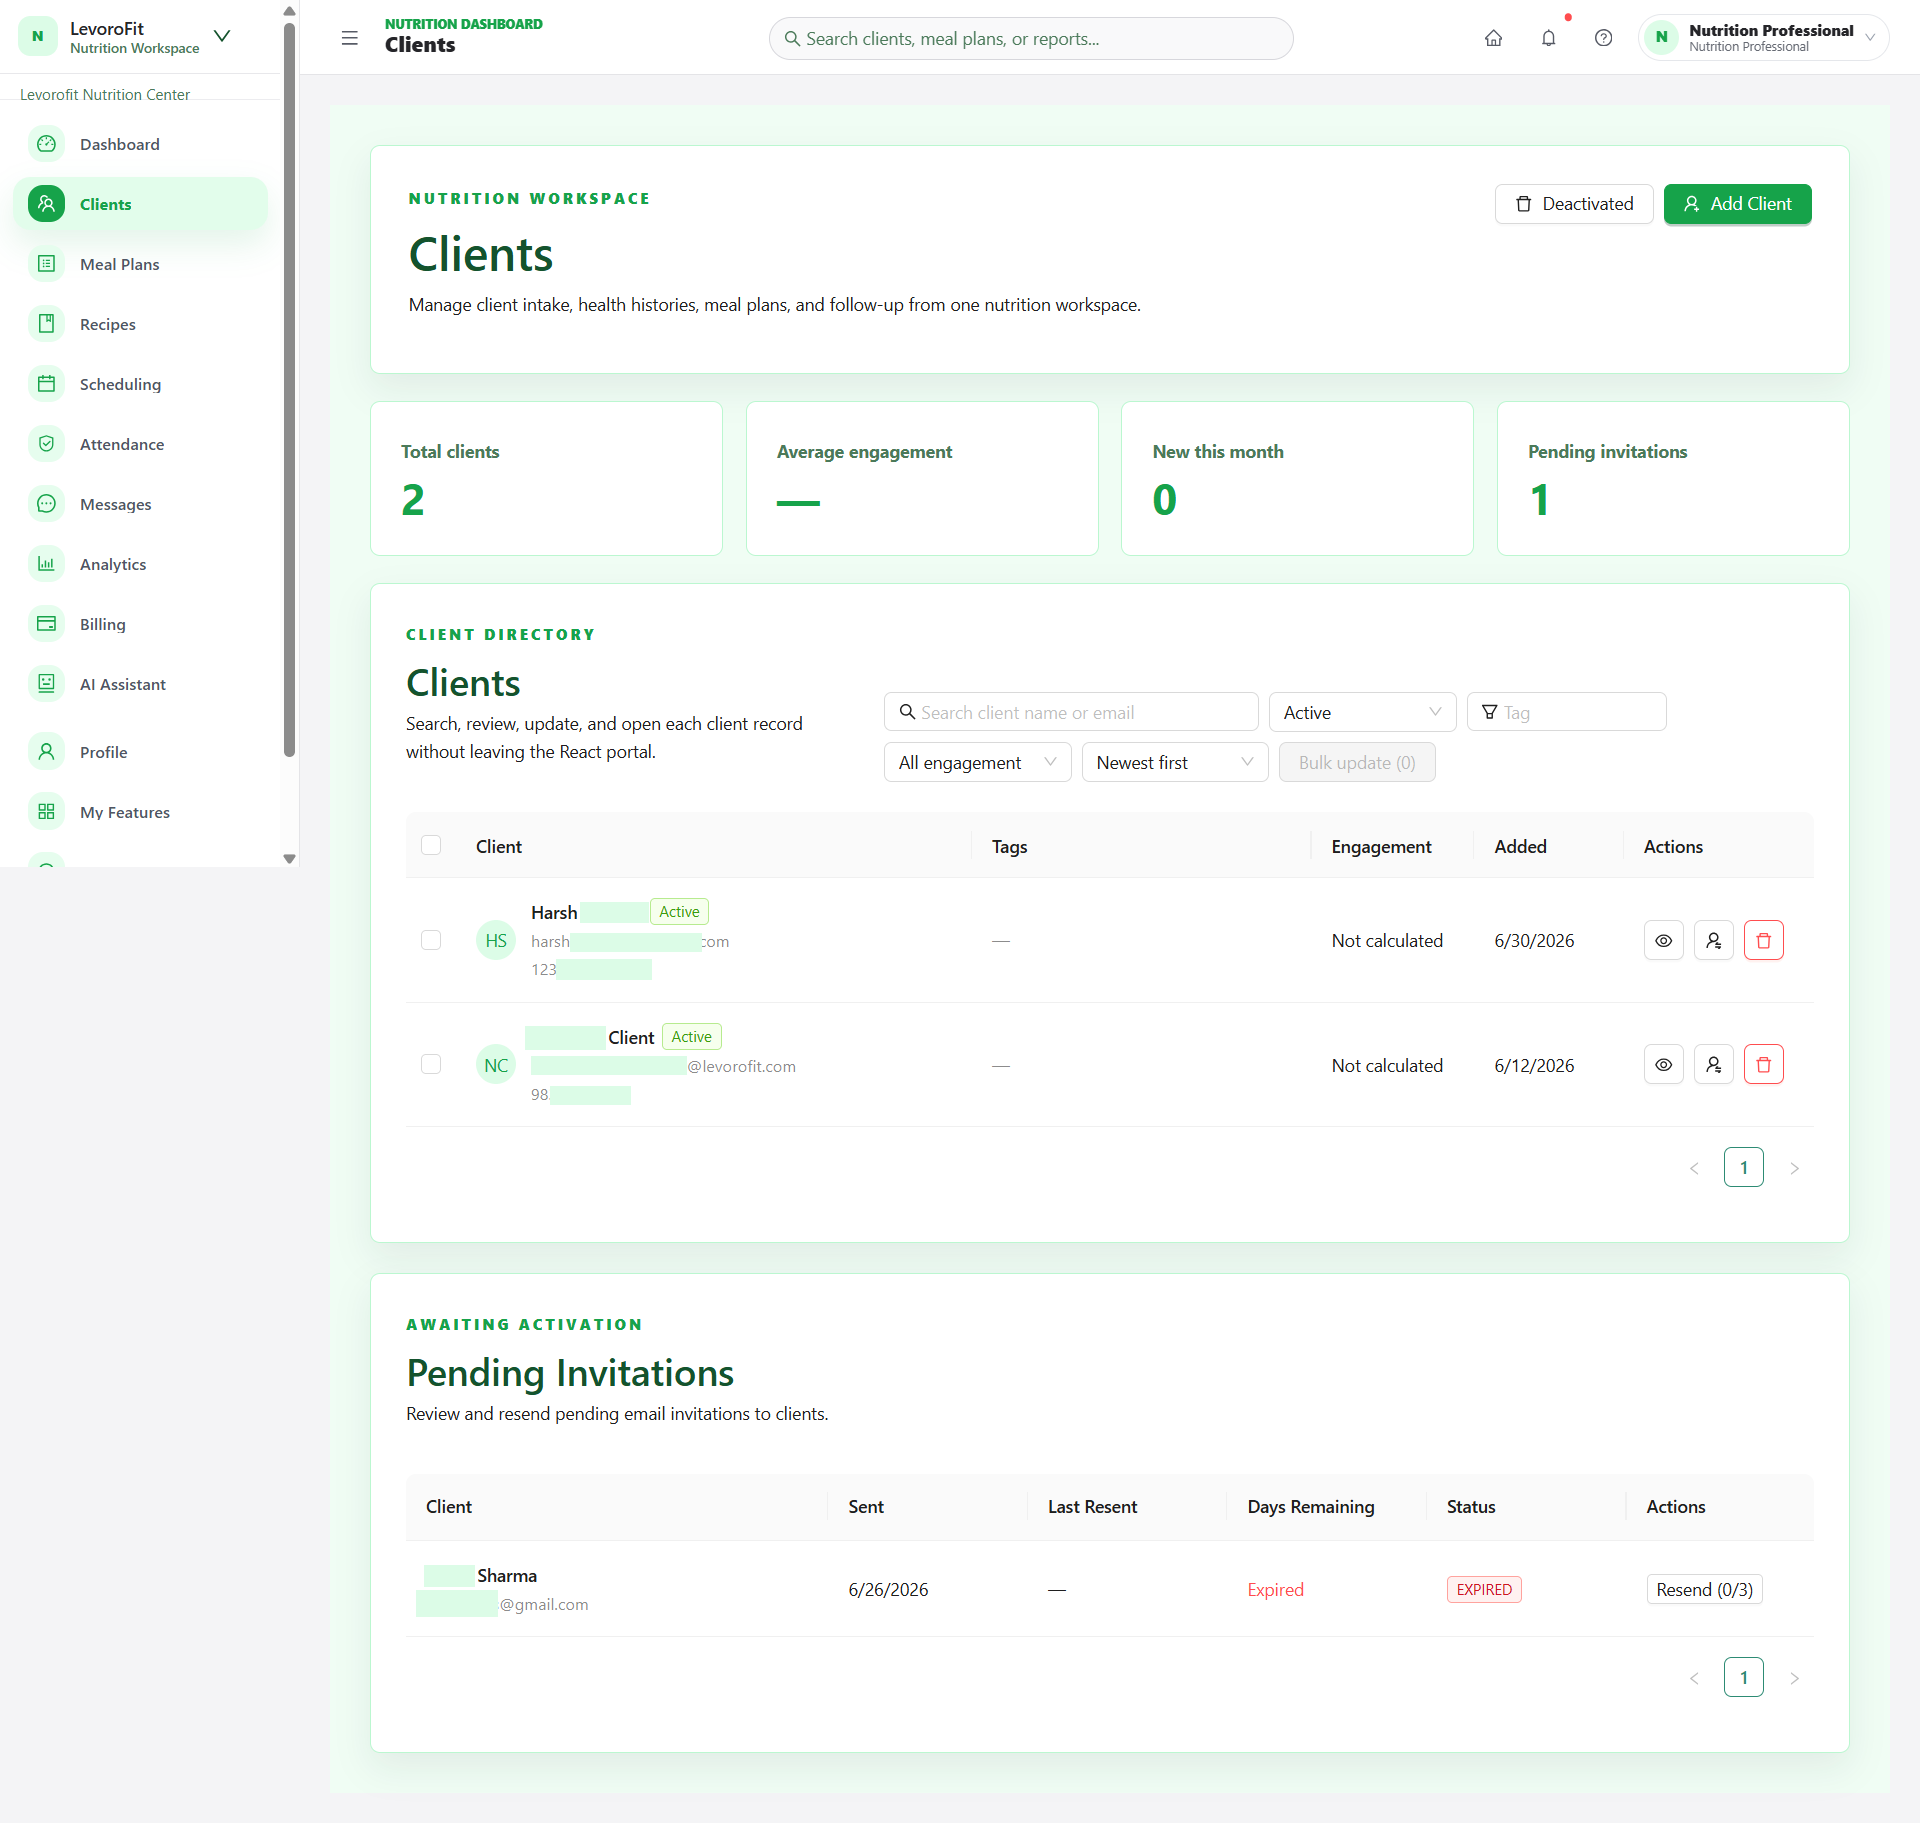Viewport: 1920px width, 1823px height.
Task: Toggle the select-all clients checkbox
Action: 431,846
